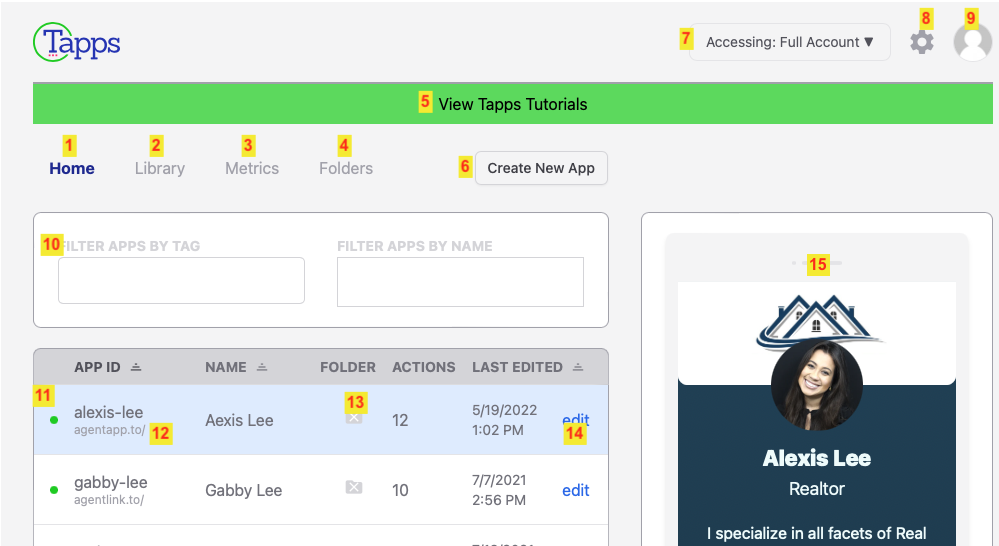
Task: Sort the table by the APP ID arrow
Action: [x=136, y=368]
